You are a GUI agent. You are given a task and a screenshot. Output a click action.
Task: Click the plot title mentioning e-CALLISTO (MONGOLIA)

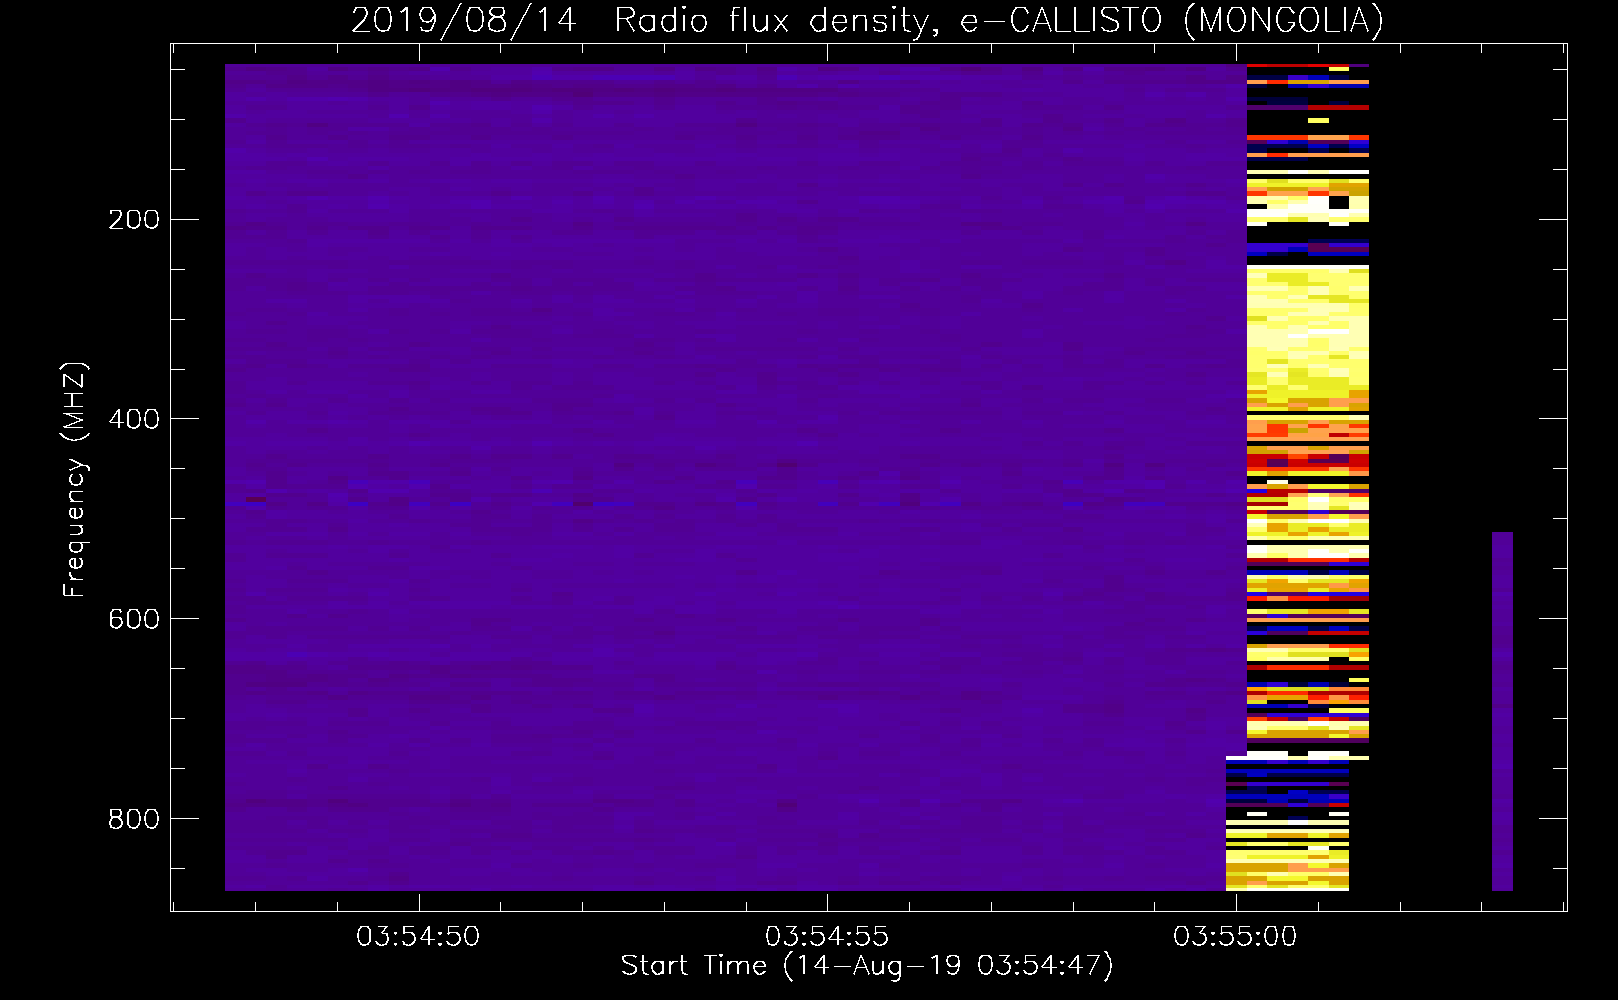pos(867,20)
